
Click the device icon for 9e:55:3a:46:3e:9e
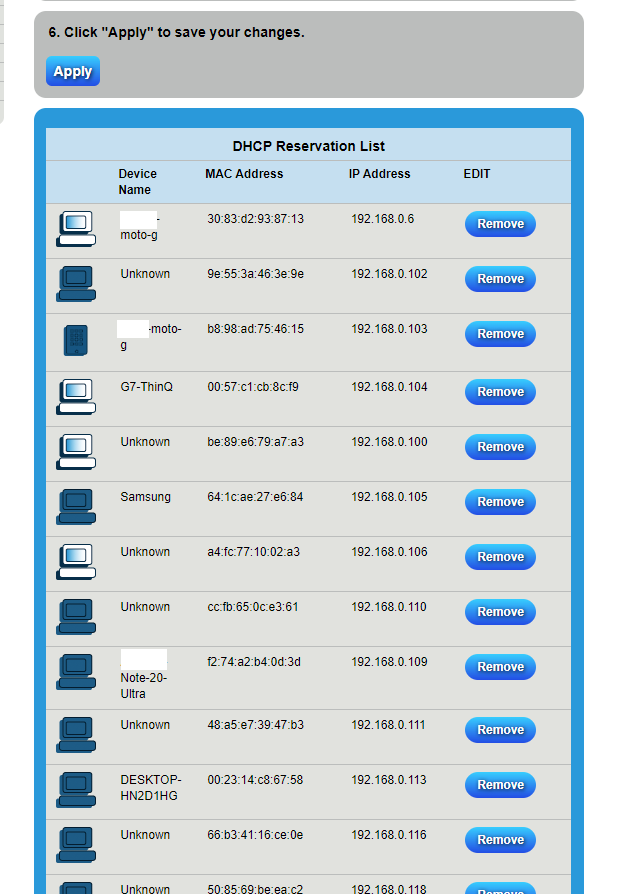[x=76, y=283]
